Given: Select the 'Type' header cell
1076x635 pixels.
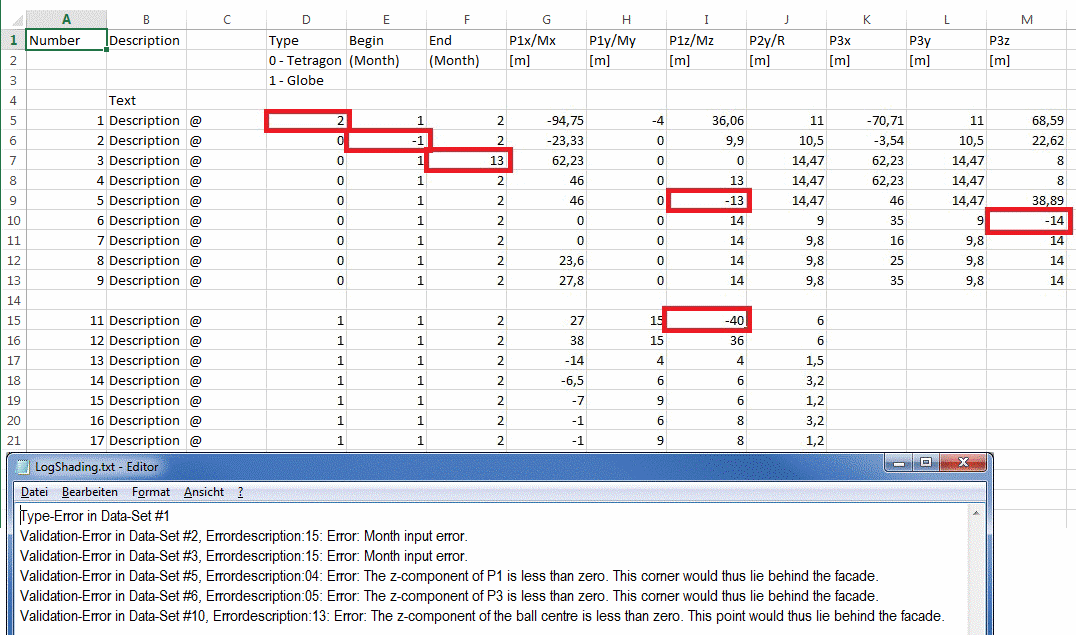Looking at the screenshot, I should click(306, 41).
